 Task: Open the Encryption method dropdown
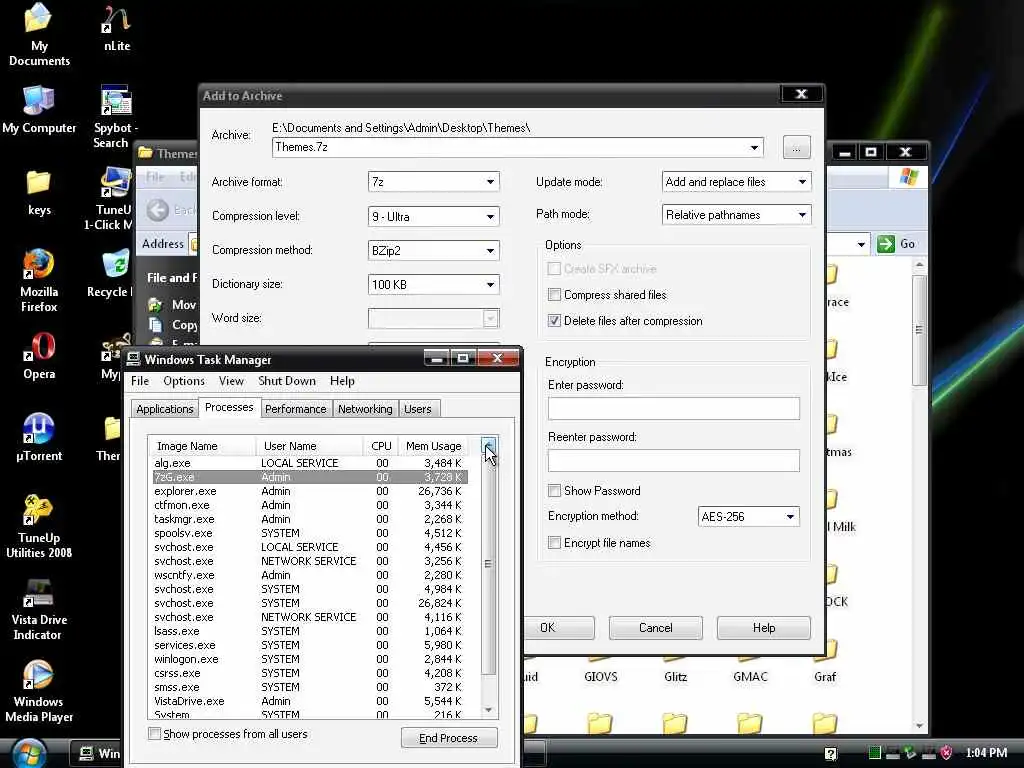790,517
